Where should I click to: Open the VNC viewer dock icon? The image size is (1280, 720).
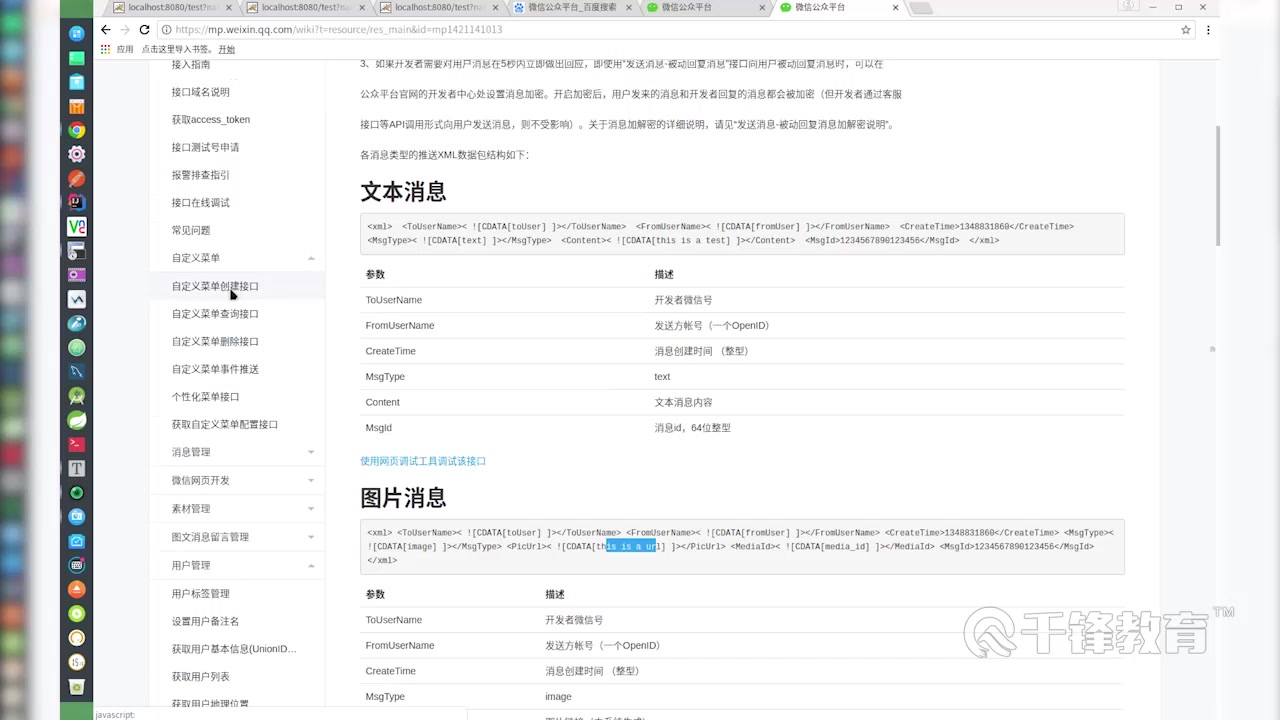click(77, 227)
